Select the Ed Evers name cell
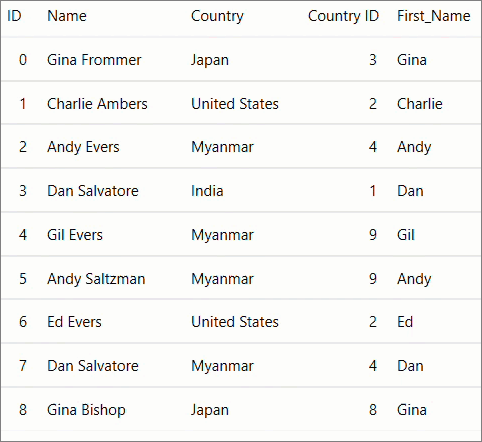 74,322
